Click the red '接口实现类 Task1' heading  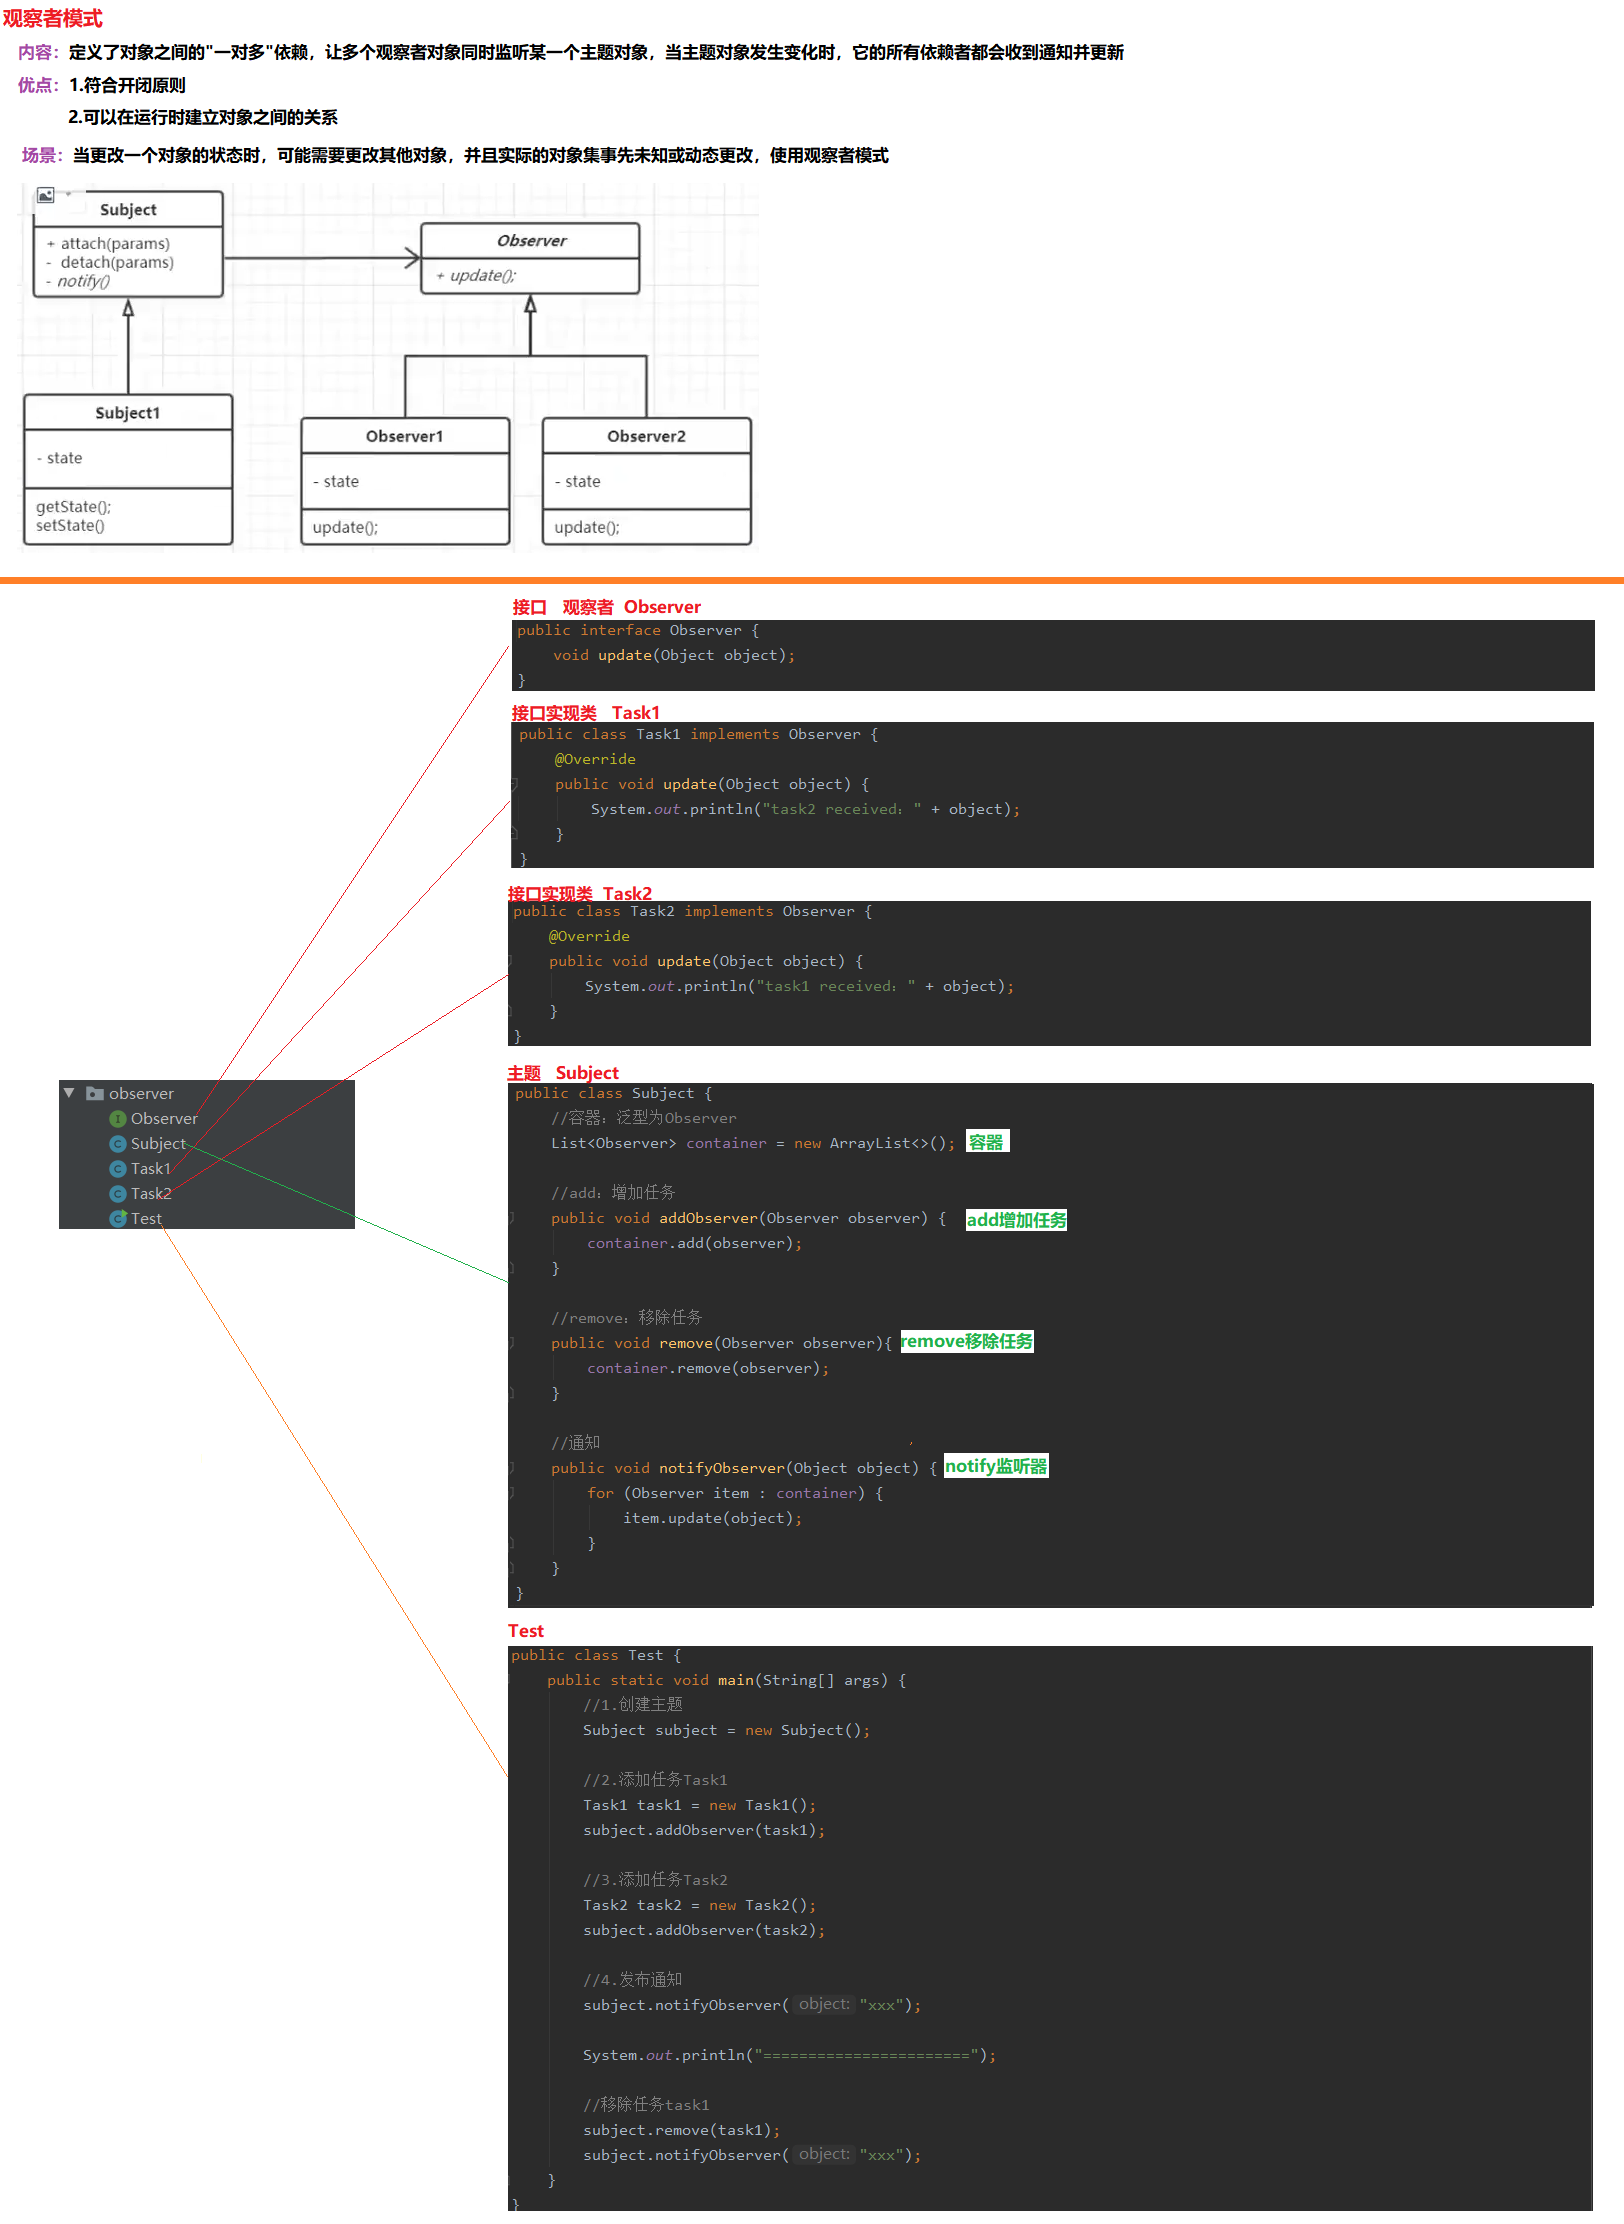[585, 713]
